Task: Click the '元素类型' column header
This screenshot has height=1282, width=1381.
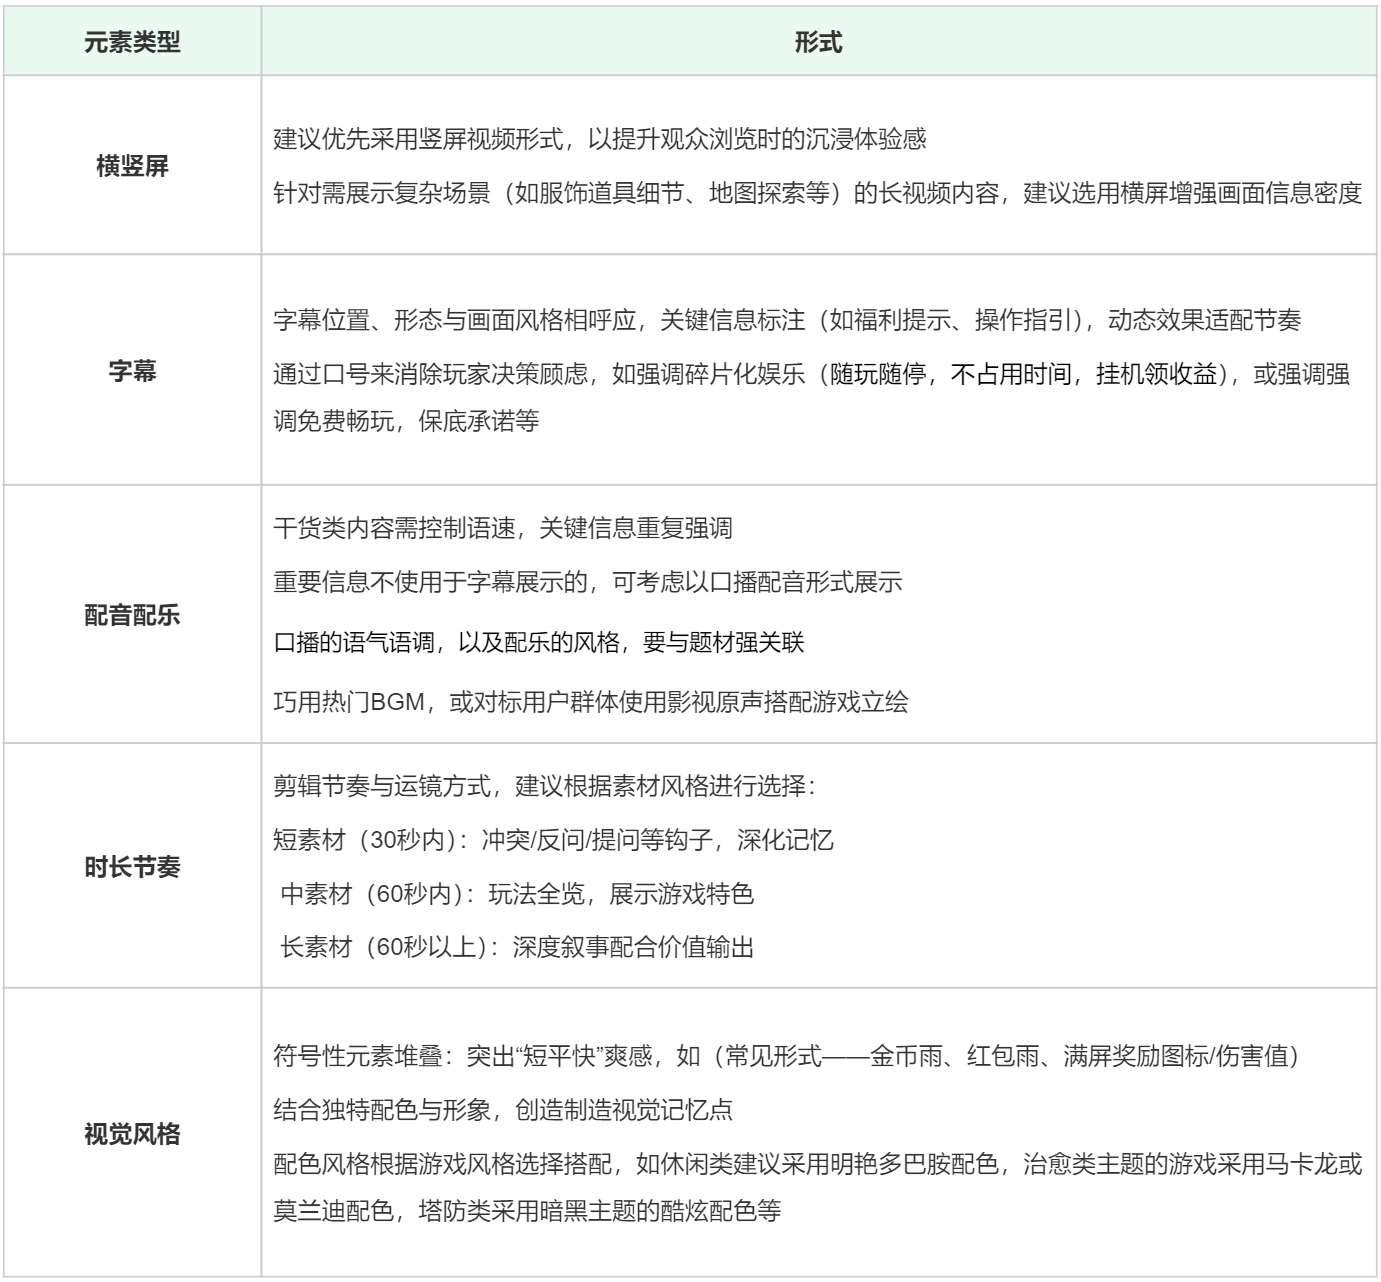Action: 132,43
